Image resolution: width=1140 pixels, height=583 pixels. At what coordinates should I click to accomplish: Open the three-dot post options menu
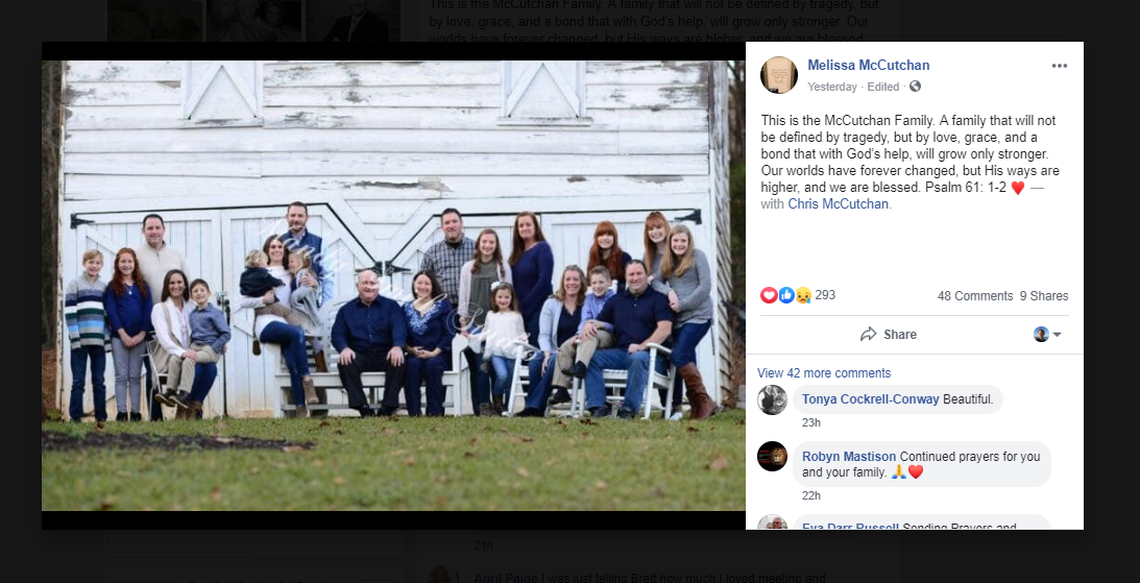(1059, 65)
